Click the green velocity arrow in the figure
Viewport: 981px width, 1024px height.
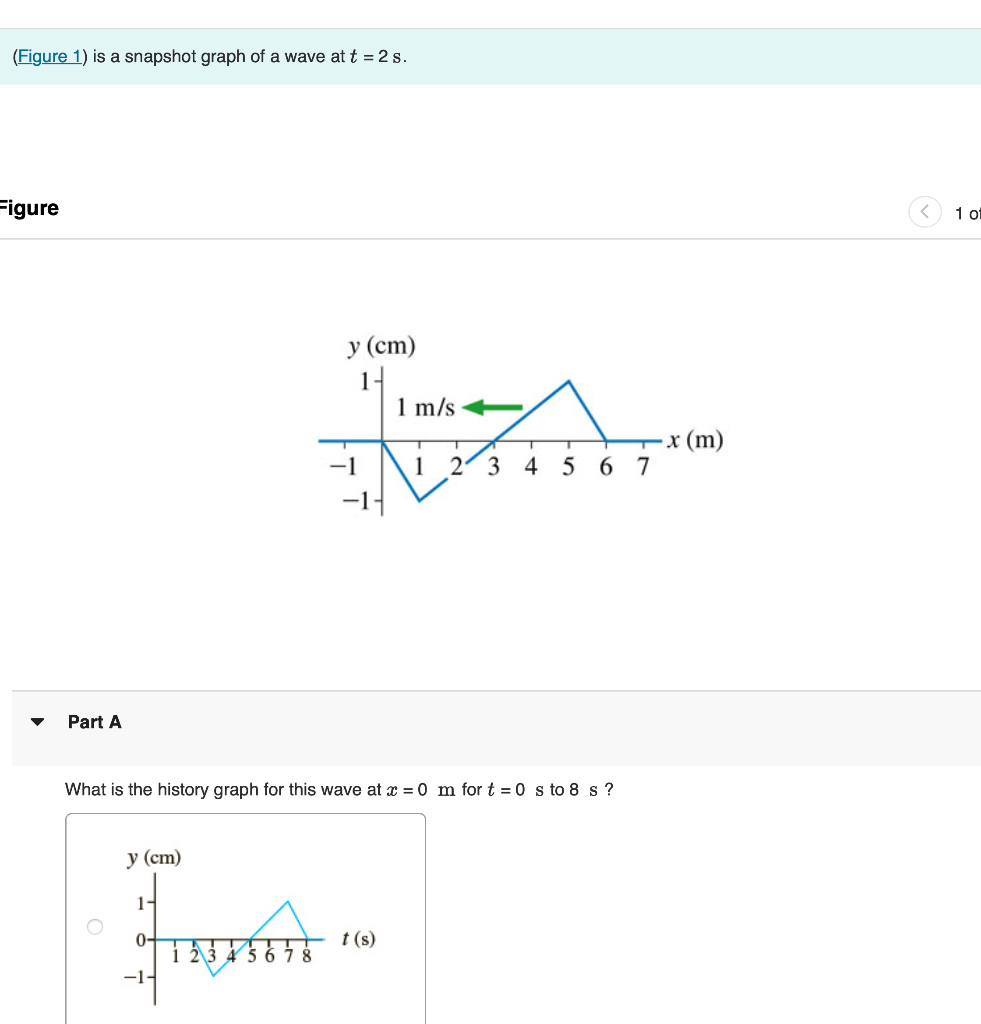point(494,407)
